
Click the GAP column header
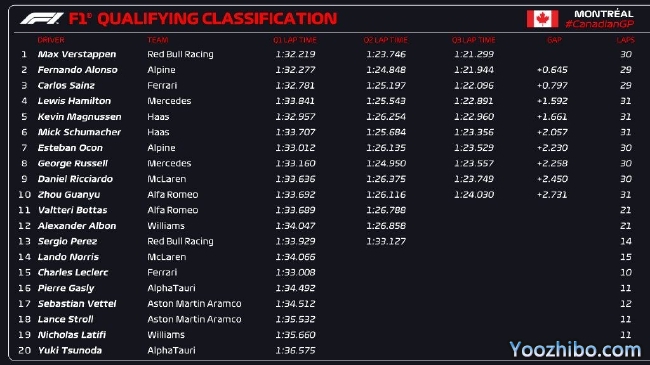[x=554, y=40]
